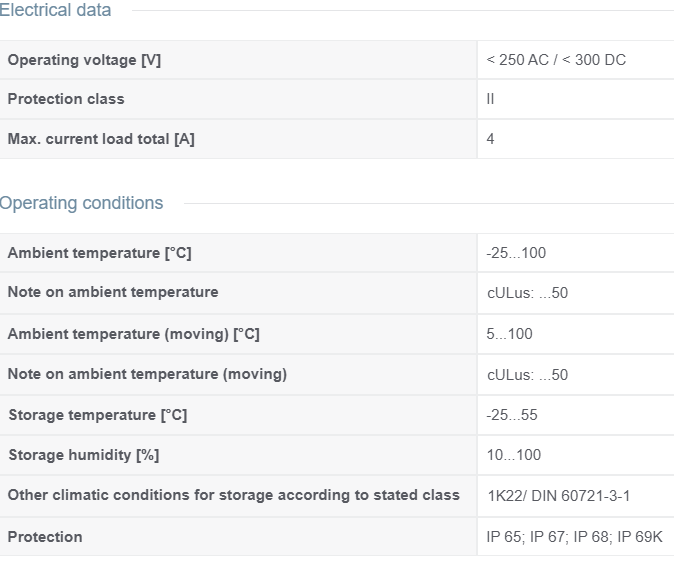The image size is (674, 566).
Task: Select the Operating voltage [V] label
Action: pyautogui.click(x=84, y=60)
